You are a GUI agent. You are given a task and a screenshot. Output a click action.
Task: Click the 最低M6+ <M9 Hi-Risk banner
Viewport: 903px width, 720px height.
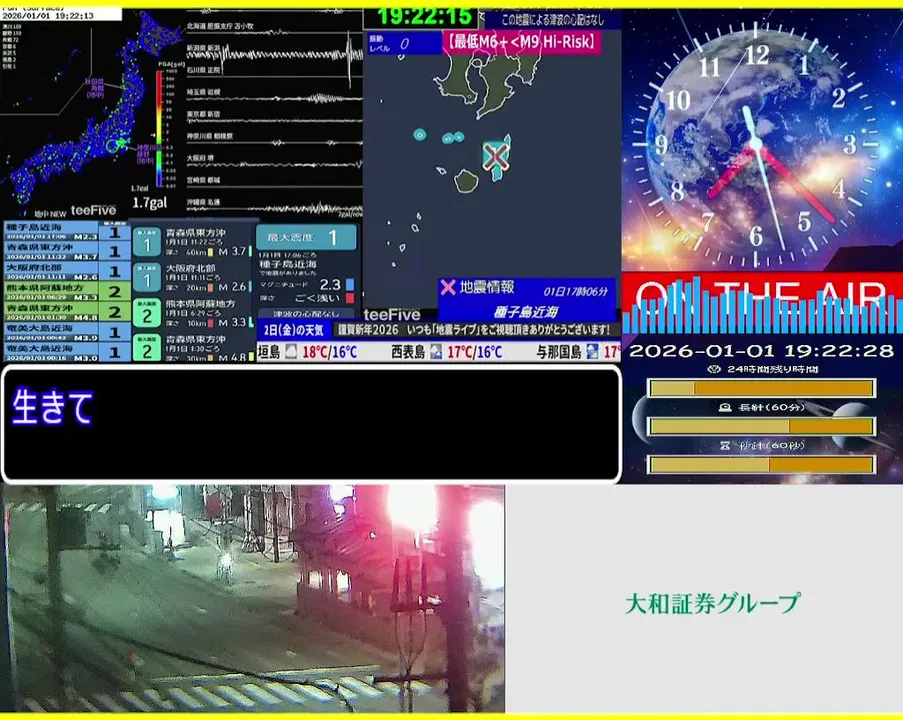point(522,42)
